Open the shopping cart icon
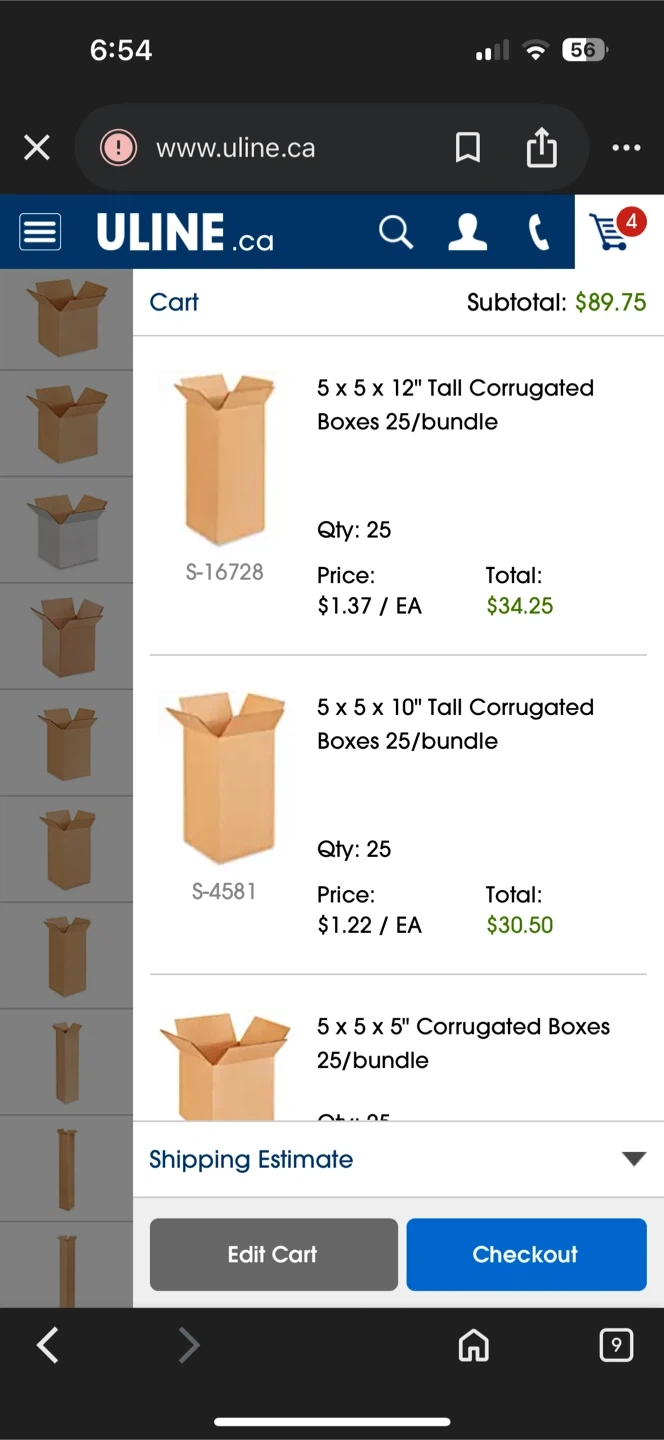This screenshot has height=1440, width=664. pyautogui.click(x=618, y=232)
